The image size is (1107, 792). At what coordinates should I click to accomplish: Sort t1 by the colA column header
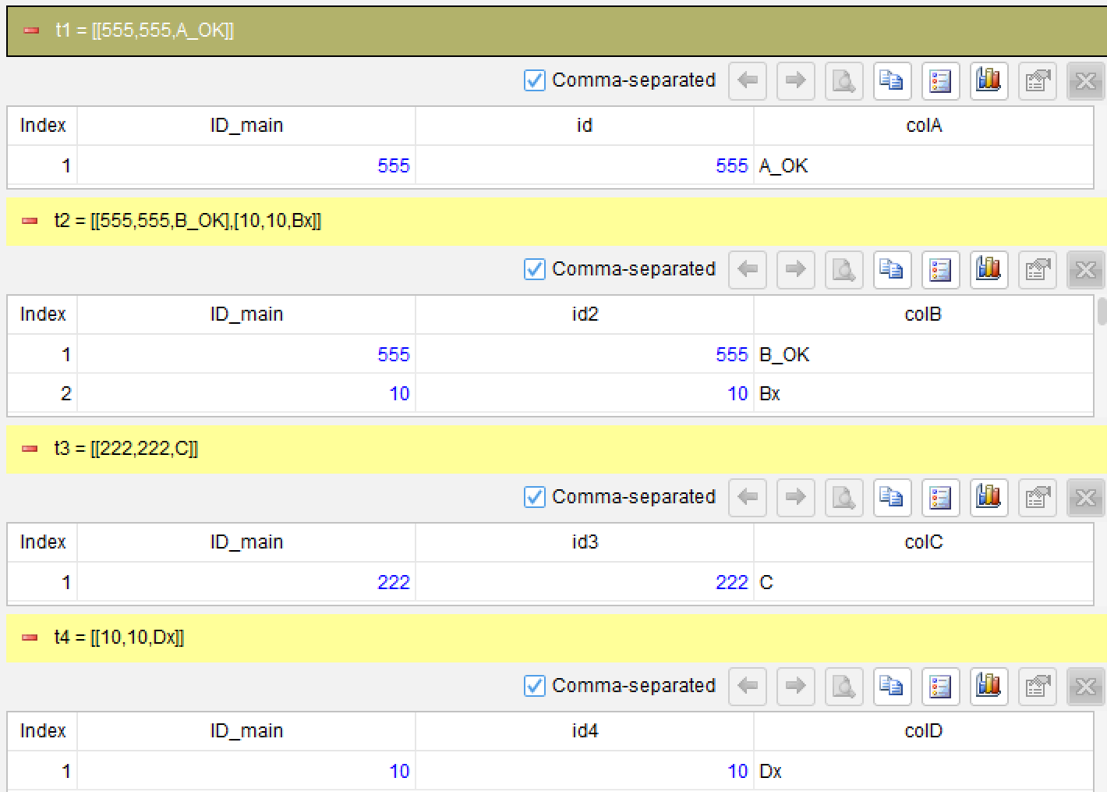coord(923,126)
